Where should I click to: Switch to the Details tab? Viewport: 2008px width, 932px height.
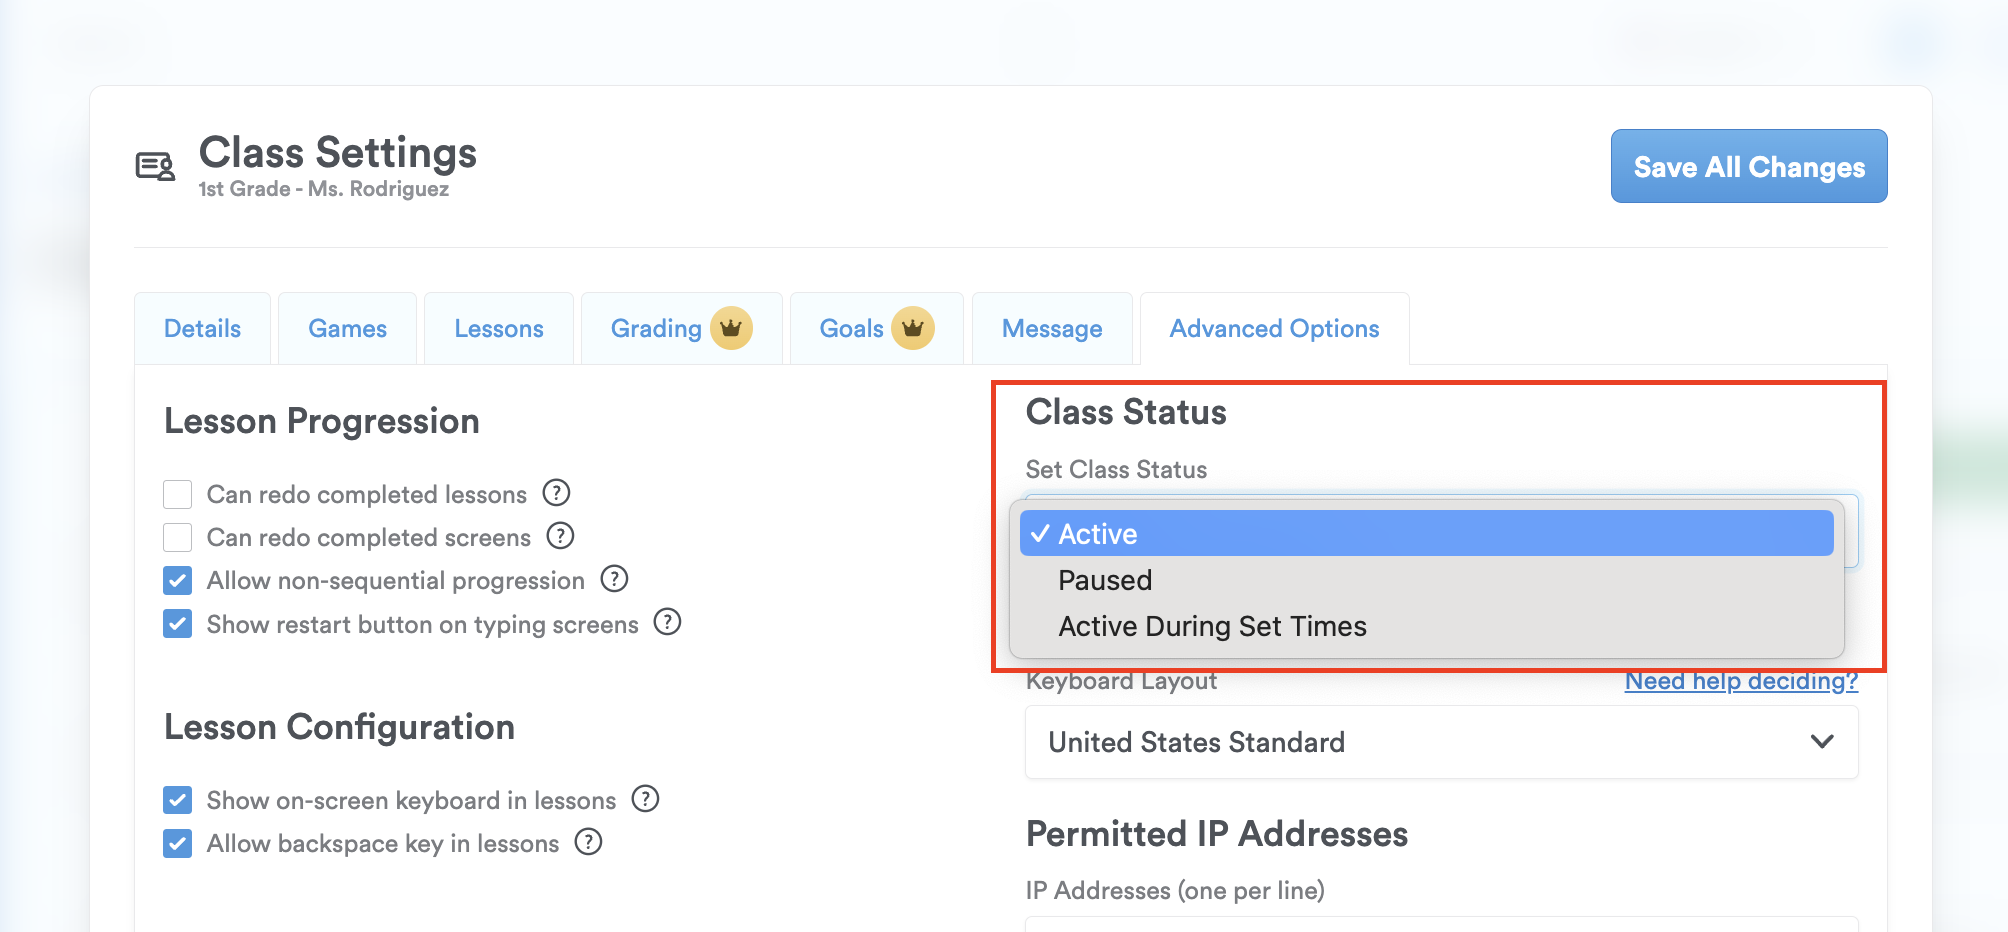(x=202, y=329)
